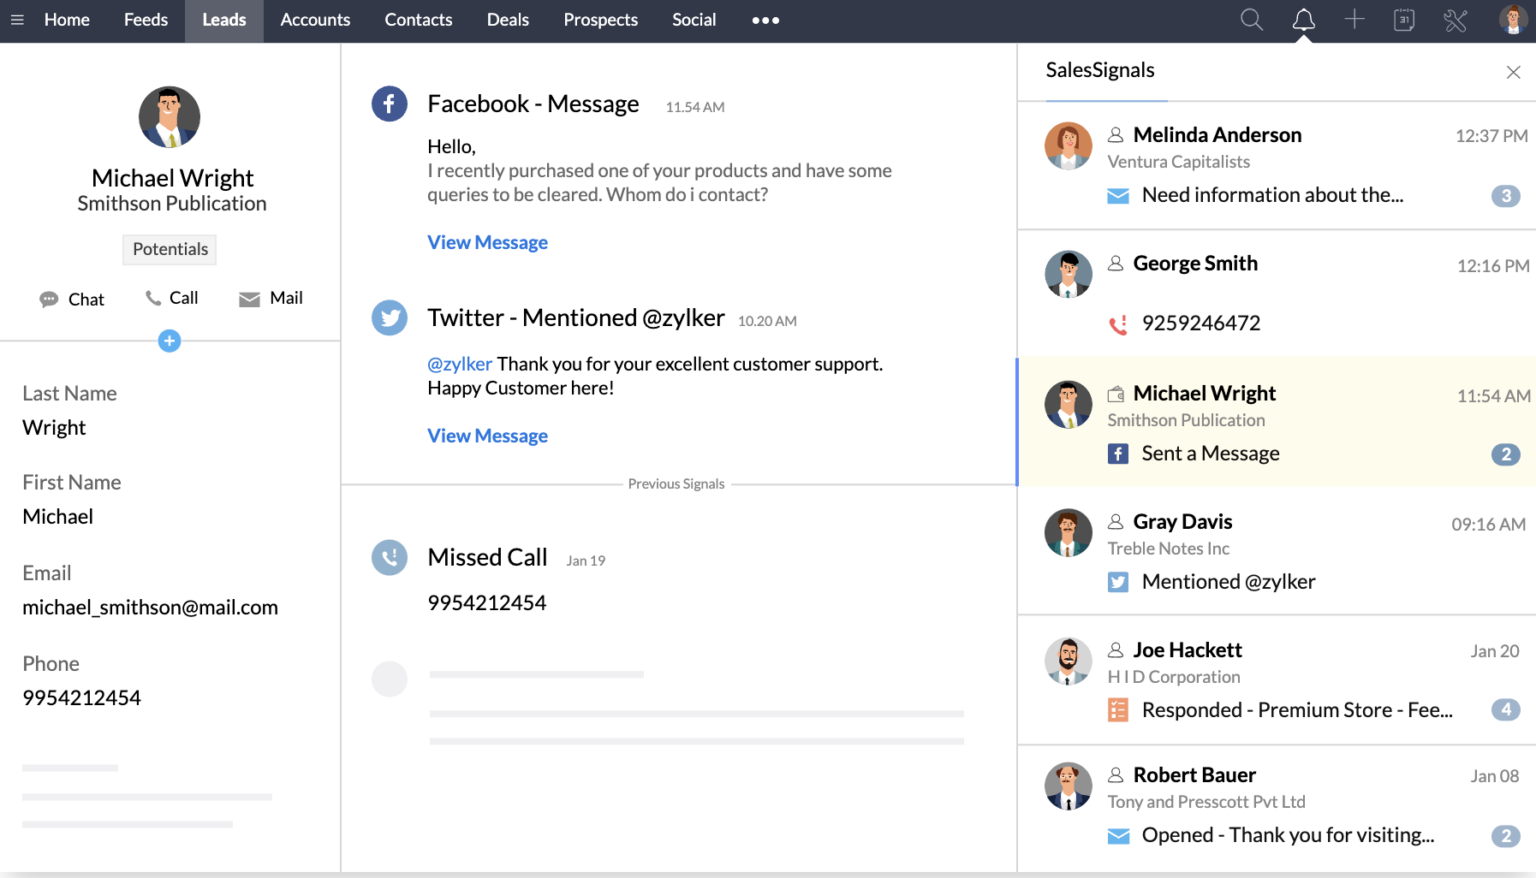Send Mail to Michael Wright
Viewport: 1536px width, 878px height.
pyautogui.click(x=271, y=298)
